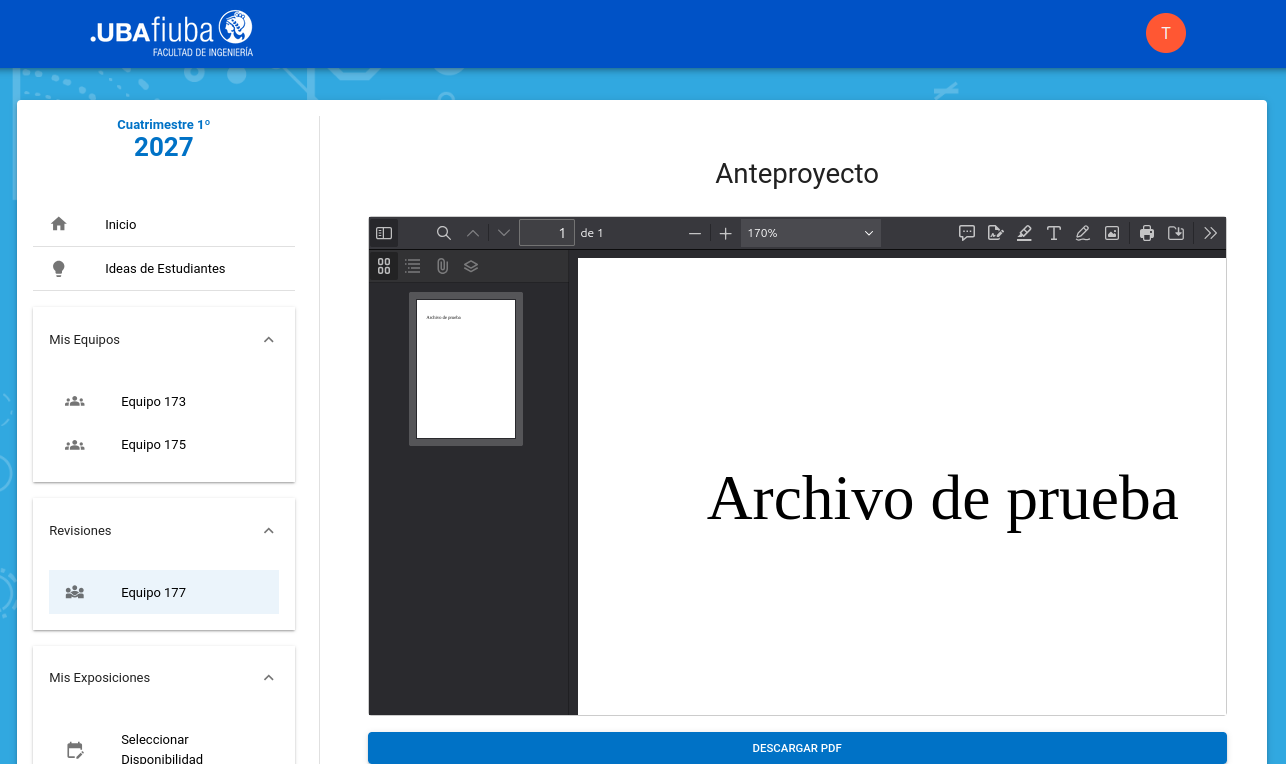Toggle the PDF viewer sidebar
Screen dimensions: 1286x764
(x=384, y=233)
